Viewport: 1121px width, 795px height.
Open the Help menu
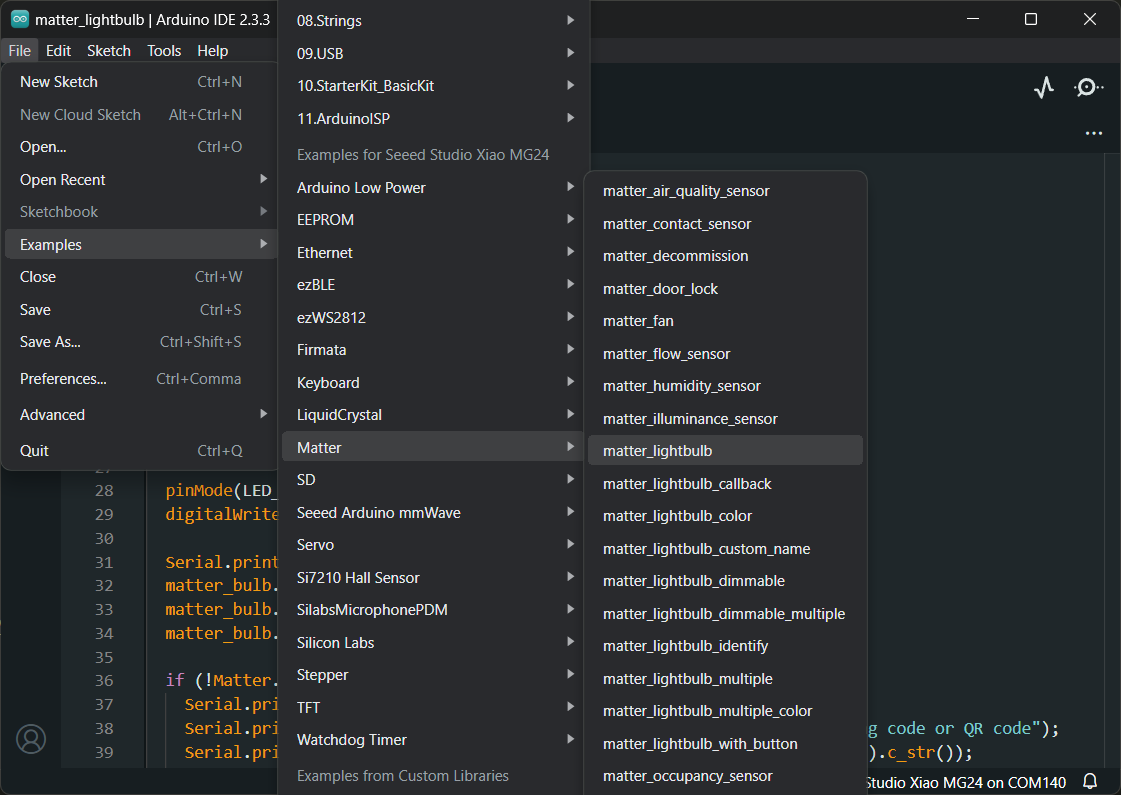(212, 51)
